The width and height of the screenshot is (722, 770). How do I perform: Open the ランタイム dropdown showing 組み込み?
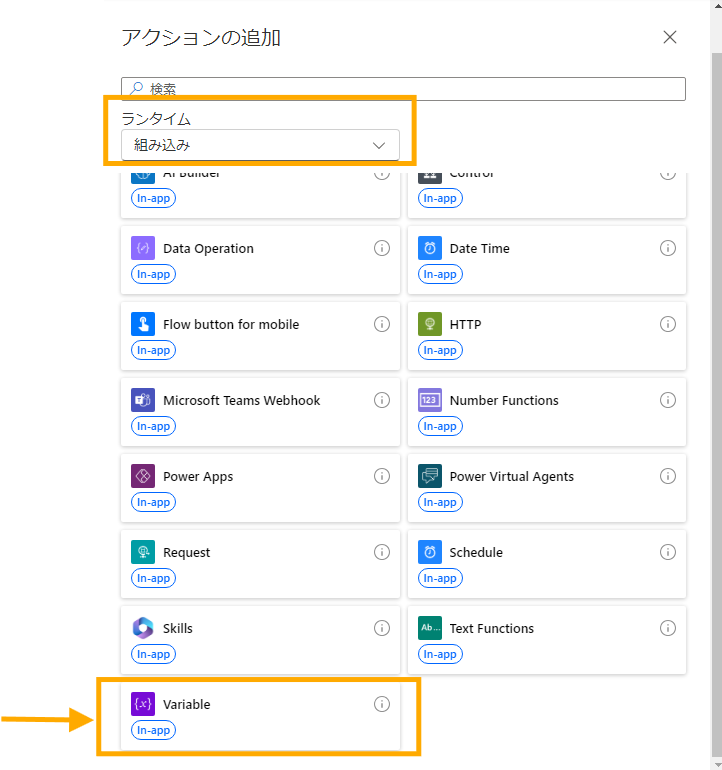pos(260,145)
